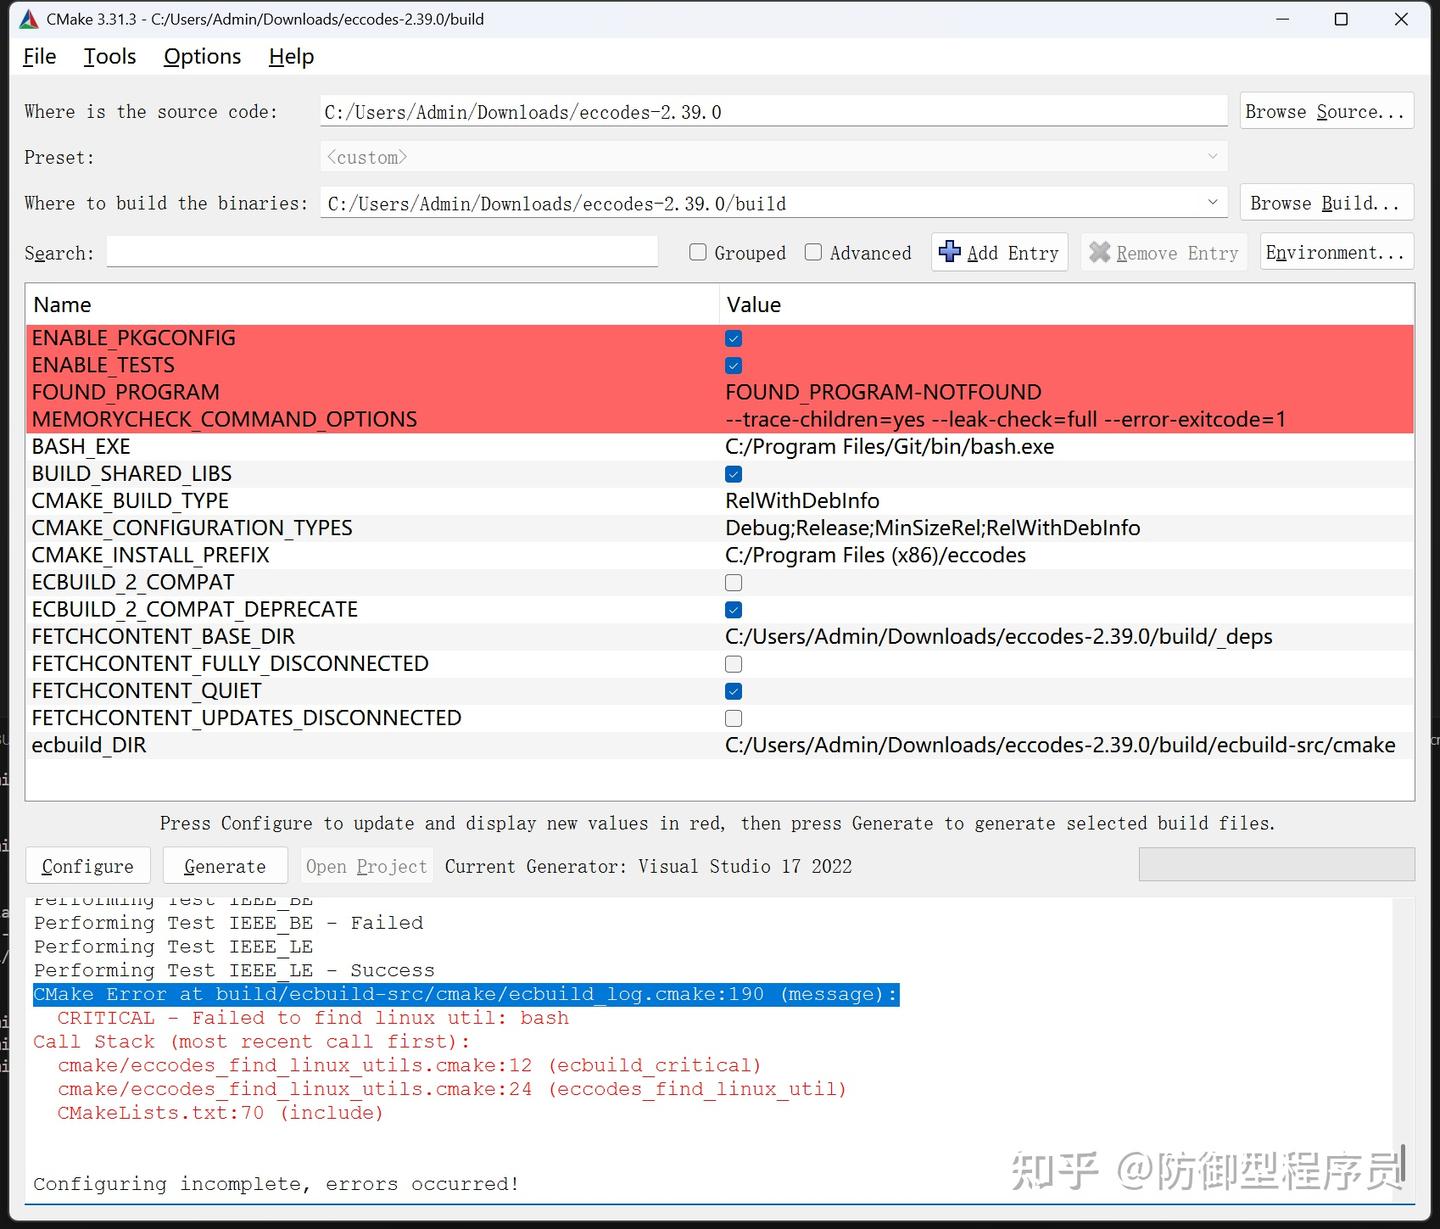Click the highlighted CMake Error log line
1440x1229 pixels.
466,994
